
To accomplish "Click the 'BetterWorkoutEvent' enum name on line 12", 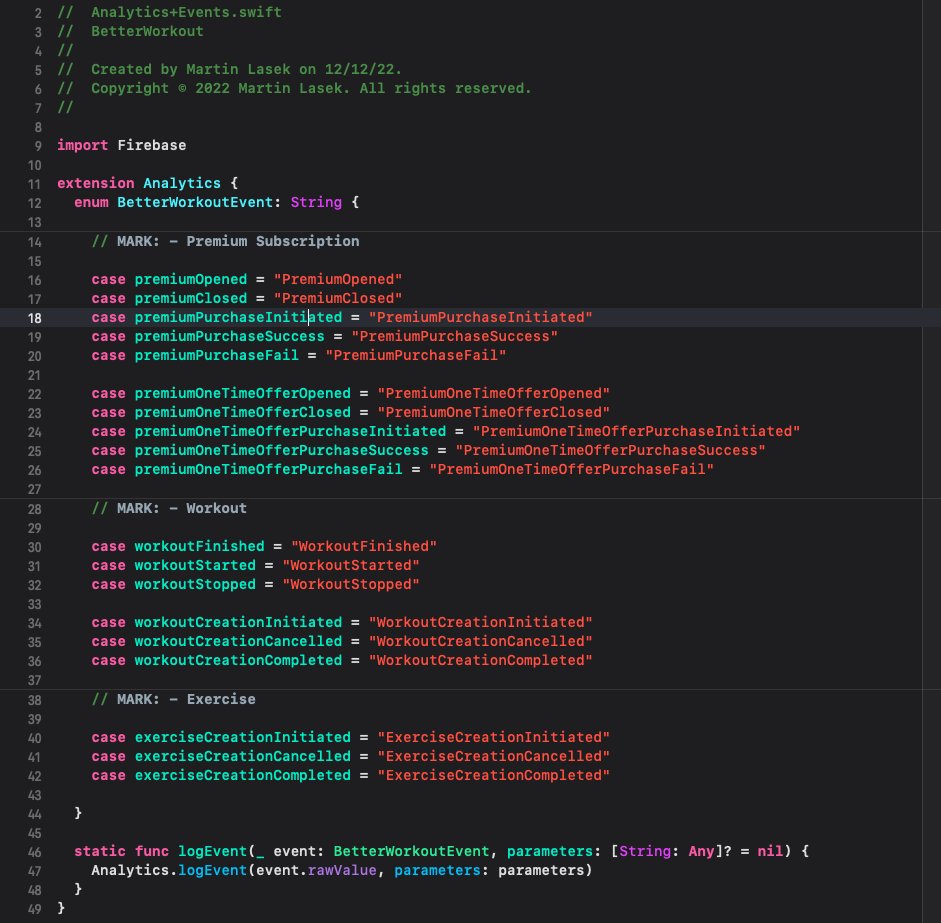I will (x=195, y=202).
